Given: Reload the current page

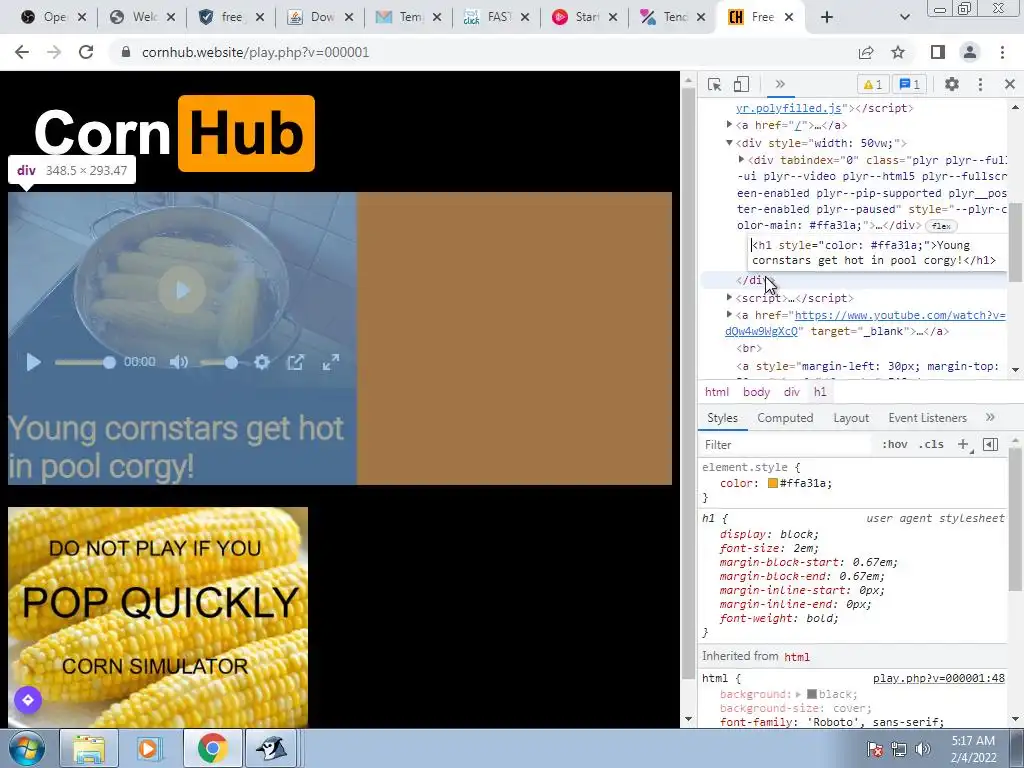Looking at the screenshot, I should coord(86,52).
